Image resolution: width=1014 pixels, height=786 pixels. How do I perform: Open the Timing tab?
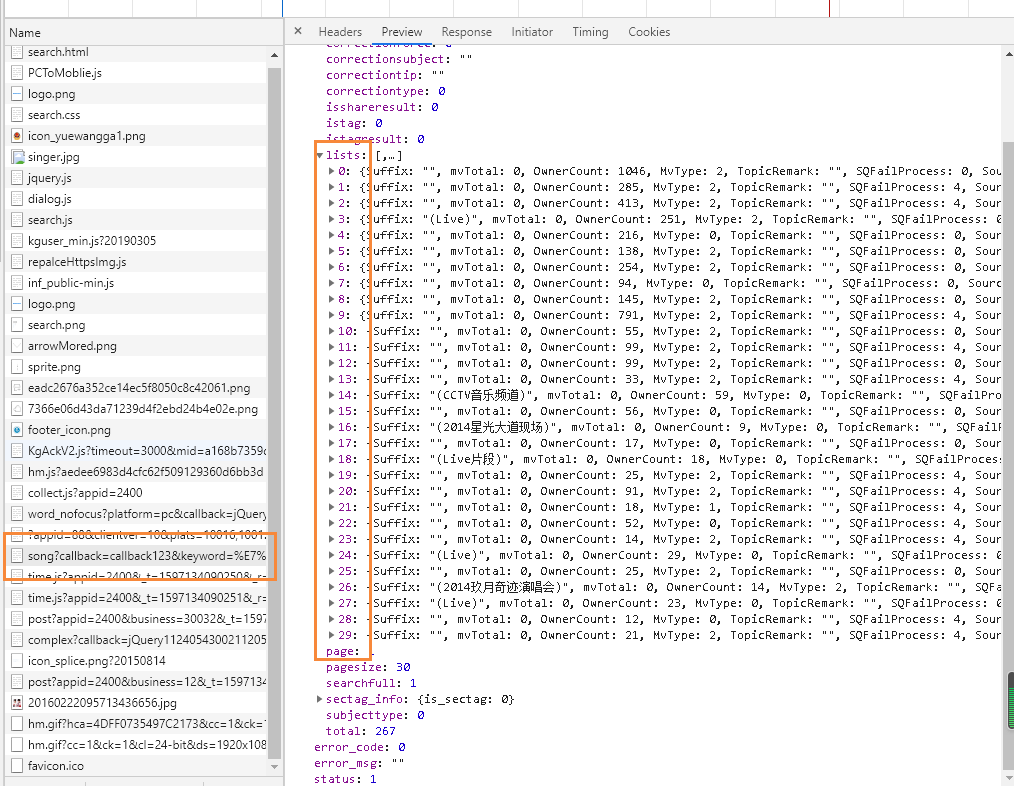590,32
